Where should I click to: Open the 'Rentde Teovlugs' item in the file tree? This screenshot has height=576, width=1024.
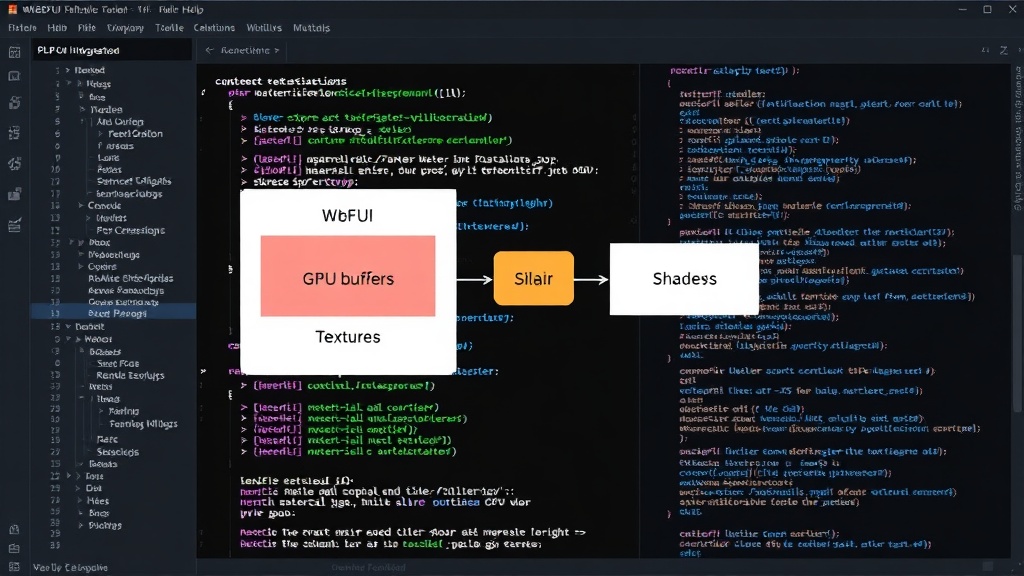coord(130,376)
